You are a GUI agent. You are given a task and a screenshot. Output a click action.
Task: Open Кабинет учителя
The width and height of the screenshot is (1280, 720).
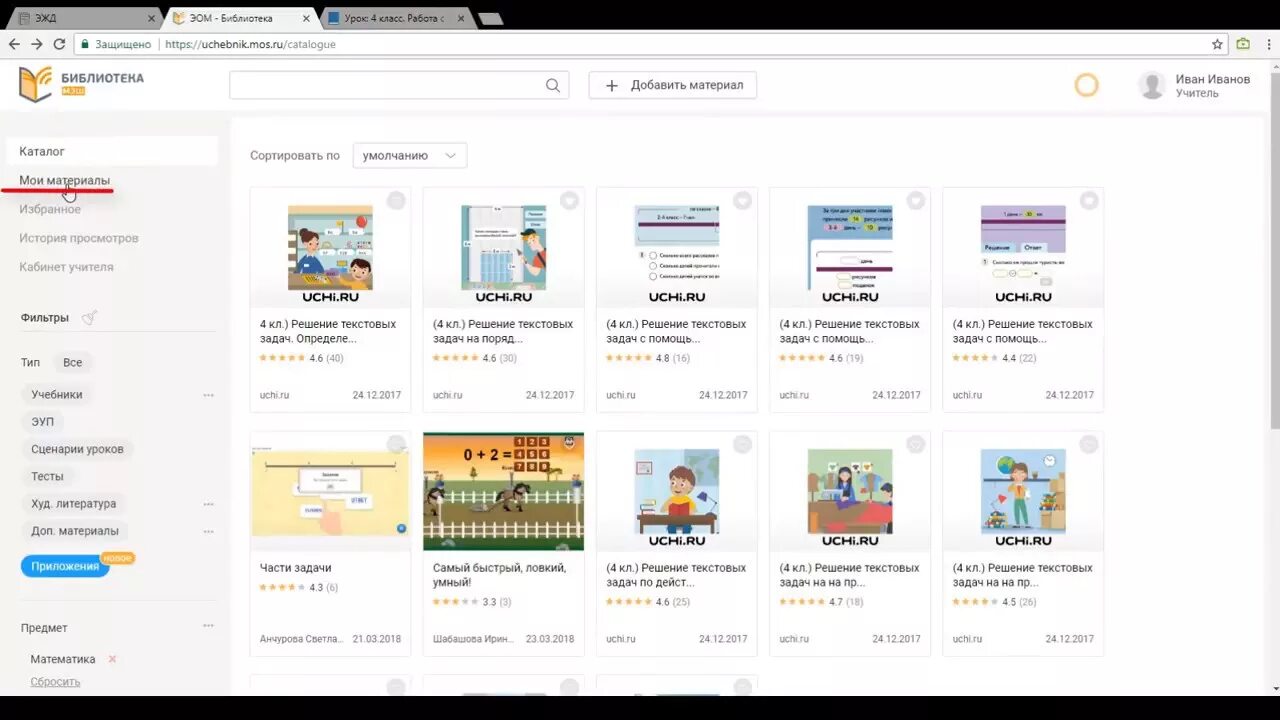[x=66, y=267]
